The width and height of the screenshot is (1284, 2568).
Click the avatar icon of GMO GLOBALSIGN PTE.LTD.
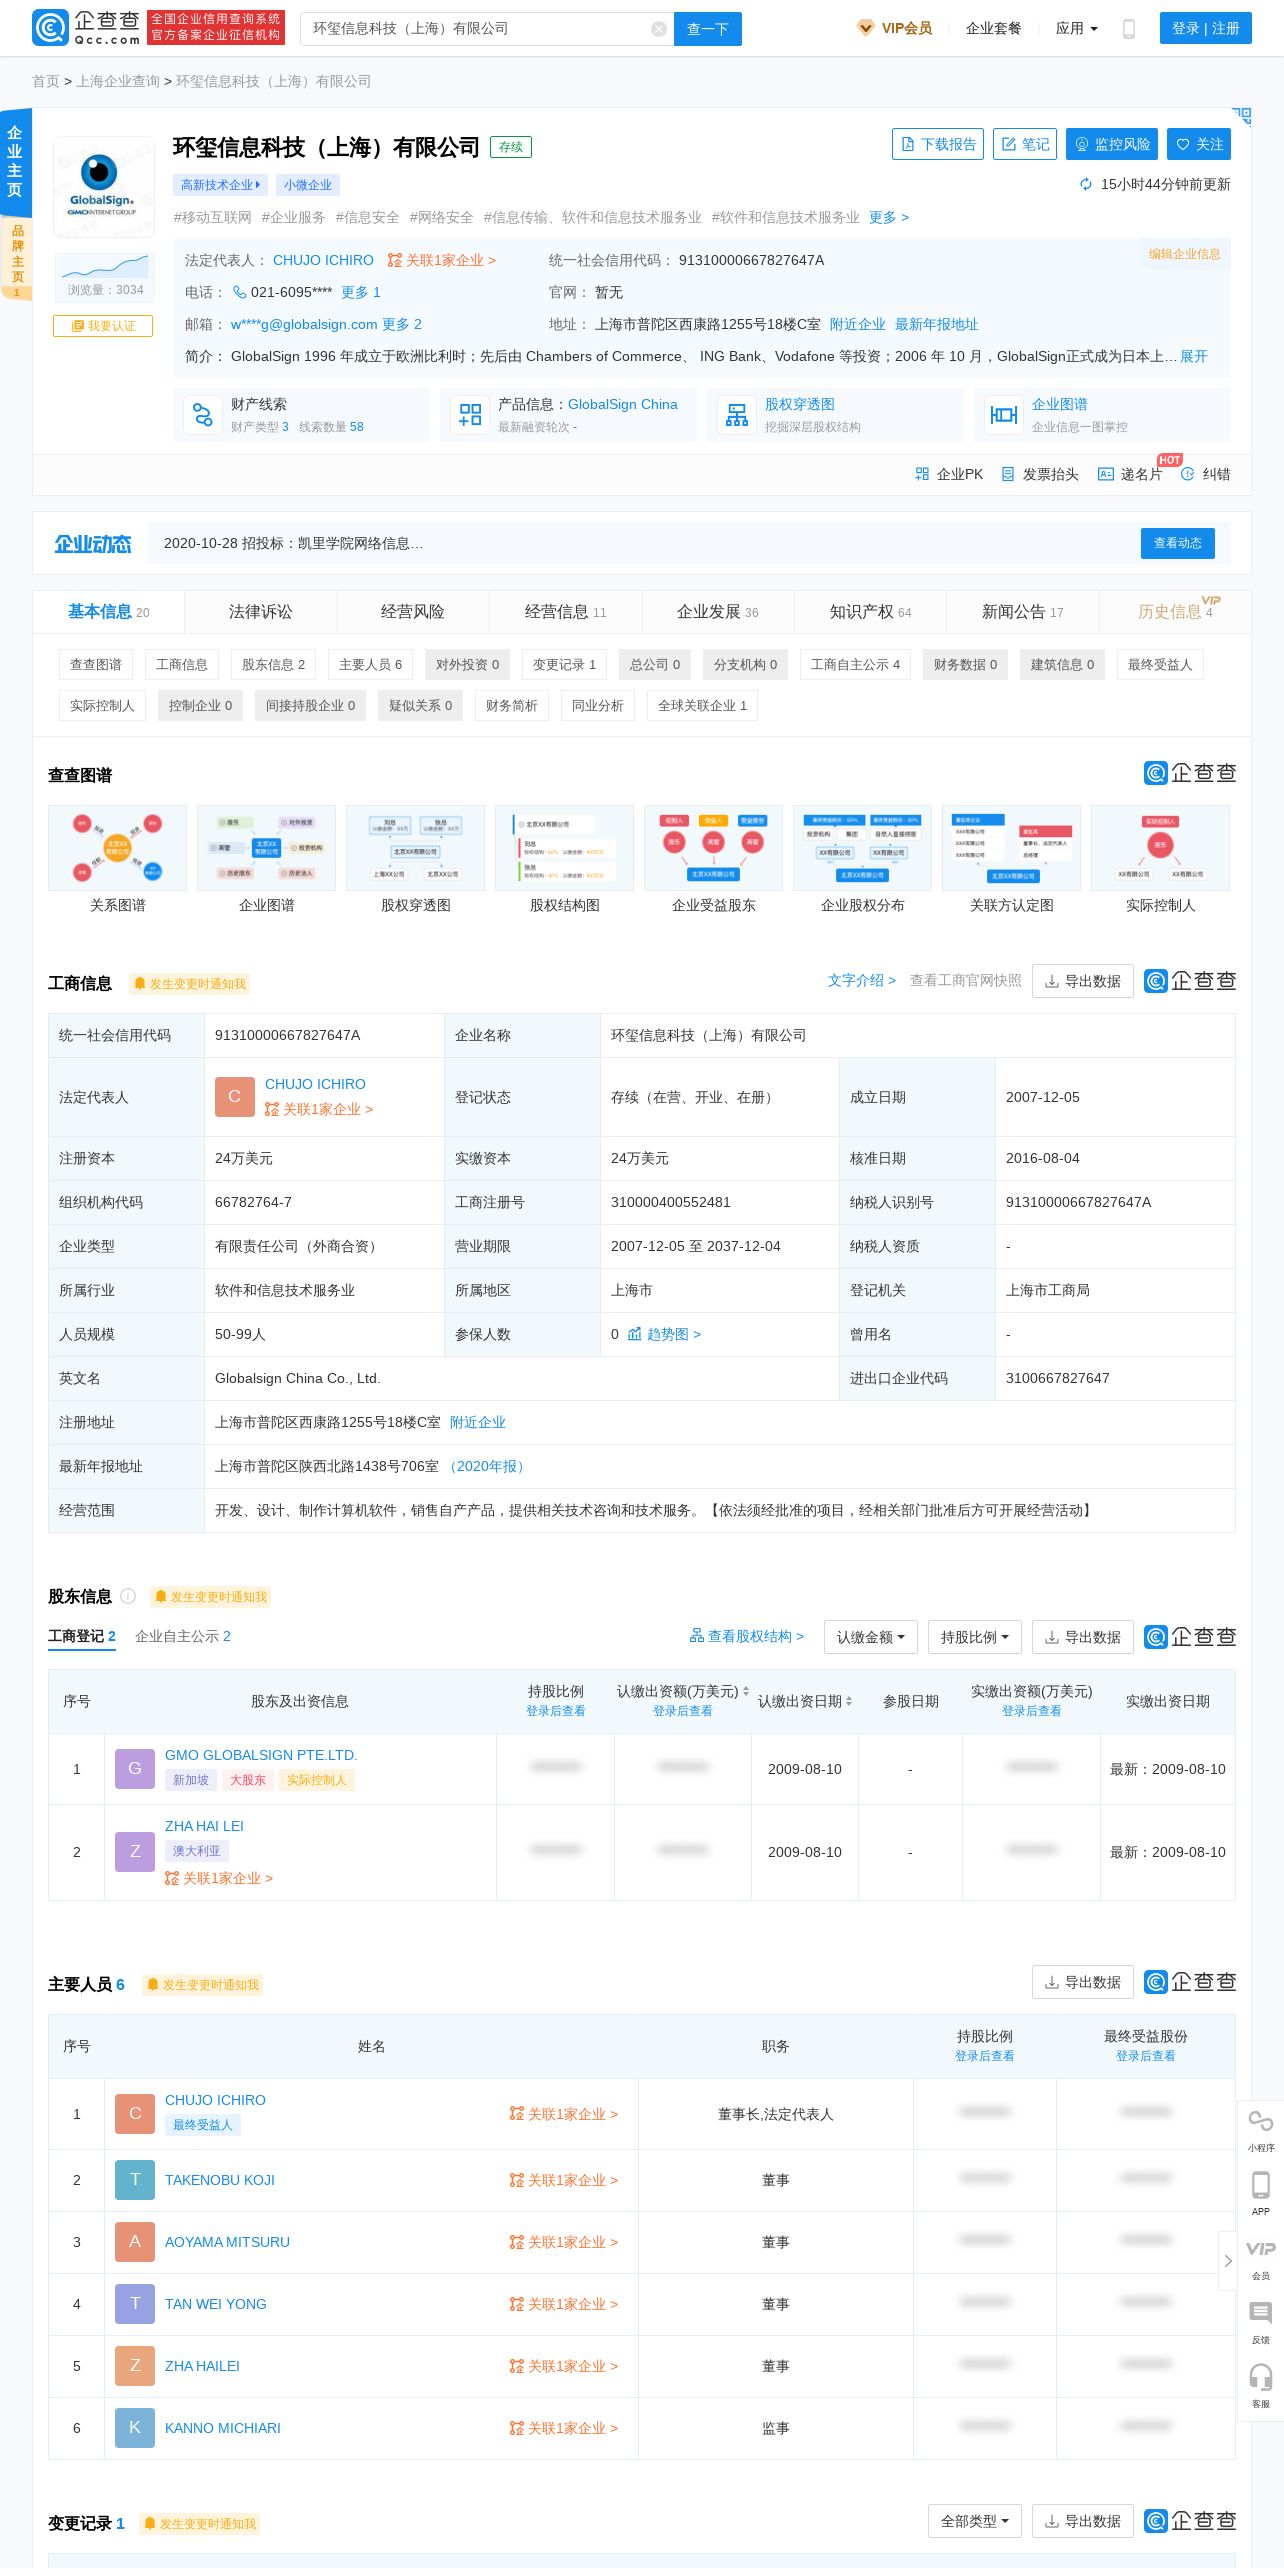pyautogui.click(x=135, y=1768)
